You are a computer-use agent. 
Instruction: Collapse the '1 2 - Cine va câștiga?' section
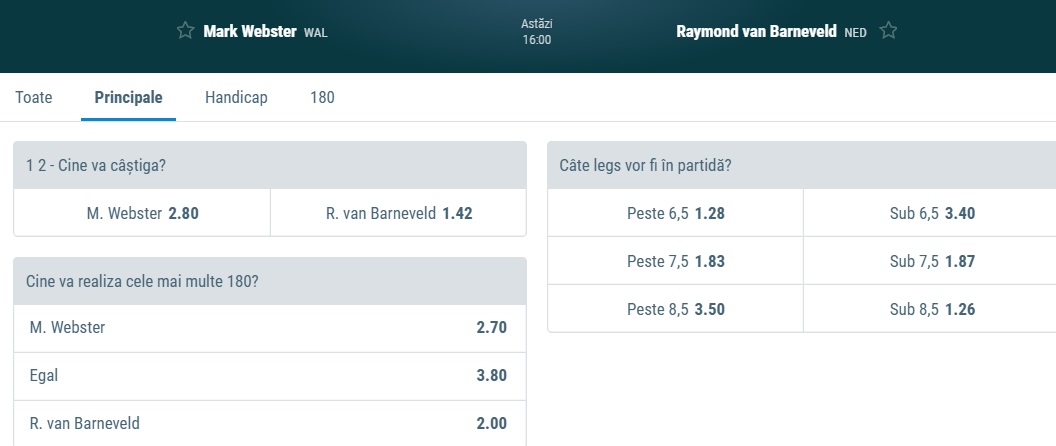click(269, 165)
